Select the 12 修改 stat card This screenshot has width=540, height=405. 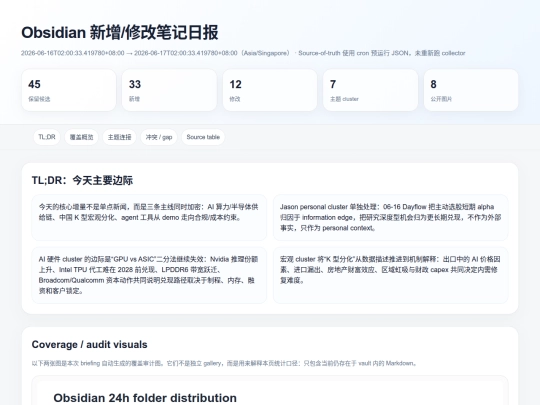point(270,90)
